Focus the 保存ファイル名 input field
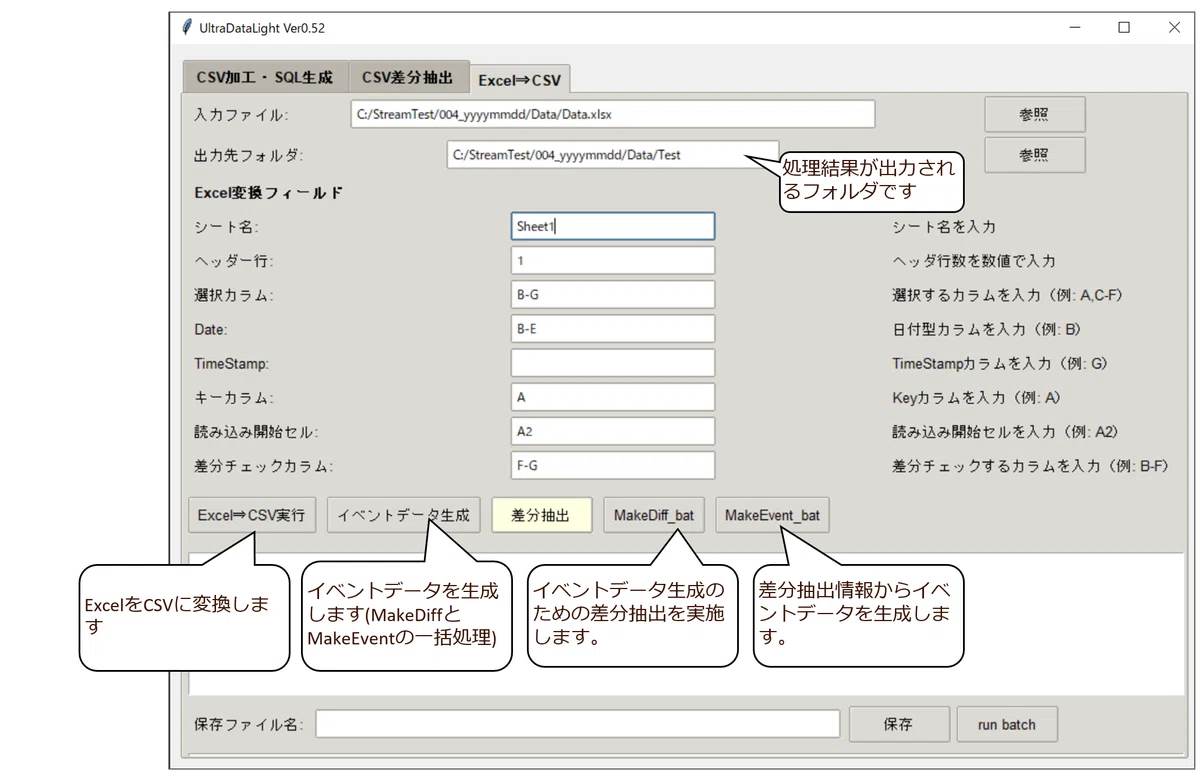Image resolution: width=1200 pixels, height=777 pixels. click(578, 724)
